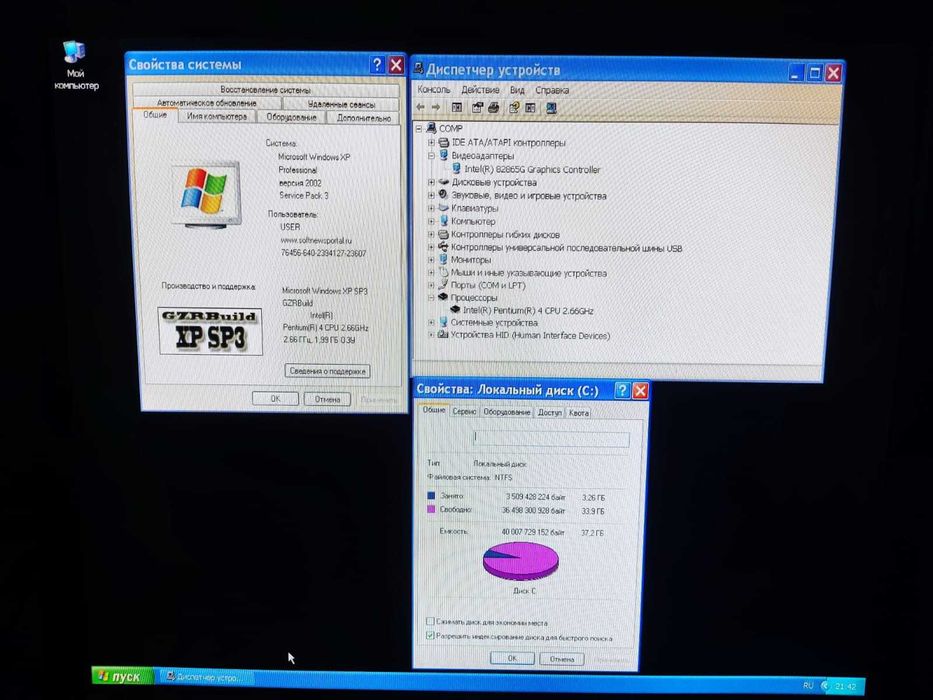Open the Действие menu in Device Manager
The width and height of the screenshot is (933, 700).
[480, 90]
